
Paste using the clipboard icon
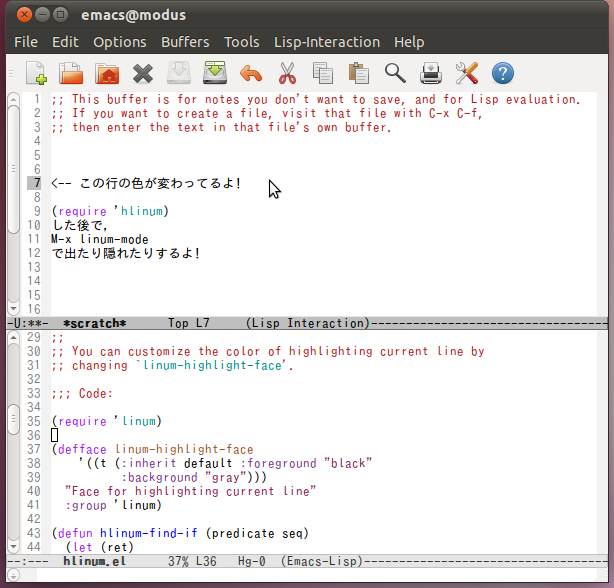[x=359, y=73]
